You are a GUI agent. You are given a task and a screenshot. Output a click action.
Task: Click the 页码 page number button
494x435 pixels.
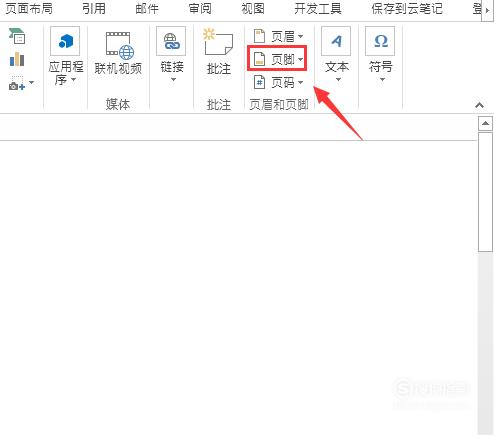pos(278,82)
